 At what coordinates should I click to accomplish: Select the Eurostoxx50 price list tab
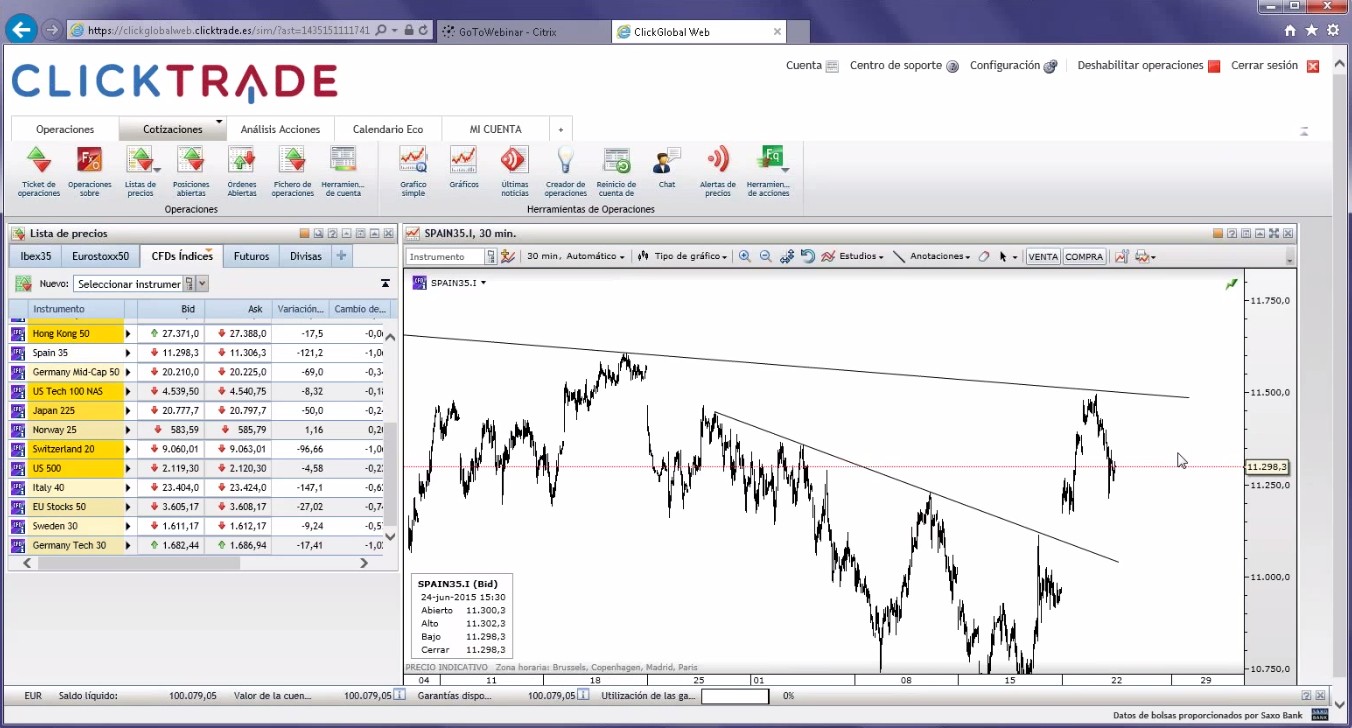(101, 256)
